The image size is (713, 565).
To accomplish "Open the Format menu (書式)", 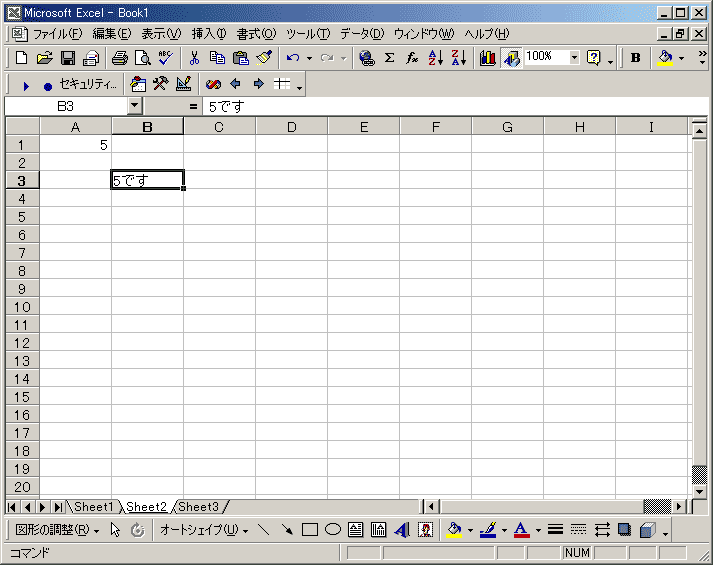I will tap(256, 34).
